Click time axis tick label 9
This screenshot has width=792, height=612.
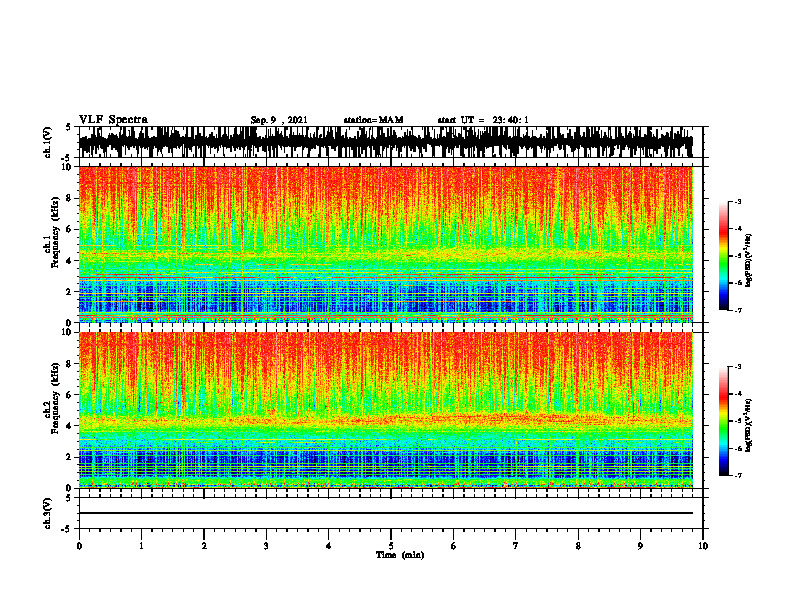coord(640,546)
